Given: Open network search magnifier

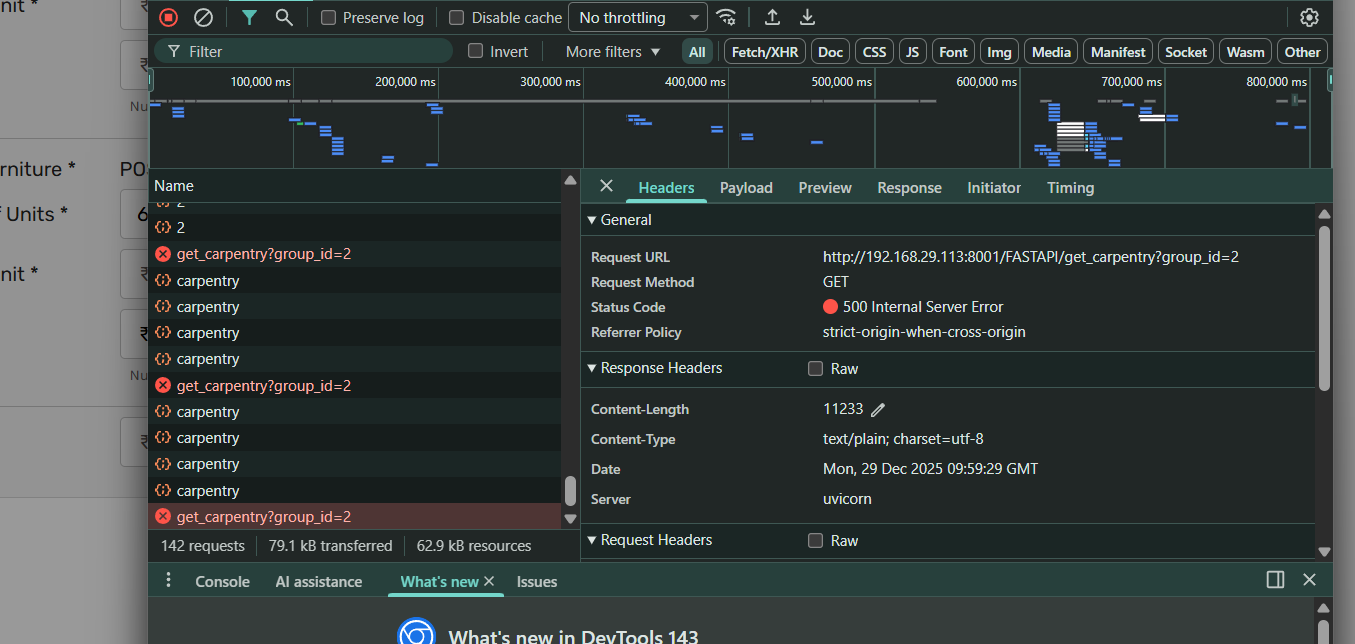Looking at the screenshot, I should tap(284, 17).
